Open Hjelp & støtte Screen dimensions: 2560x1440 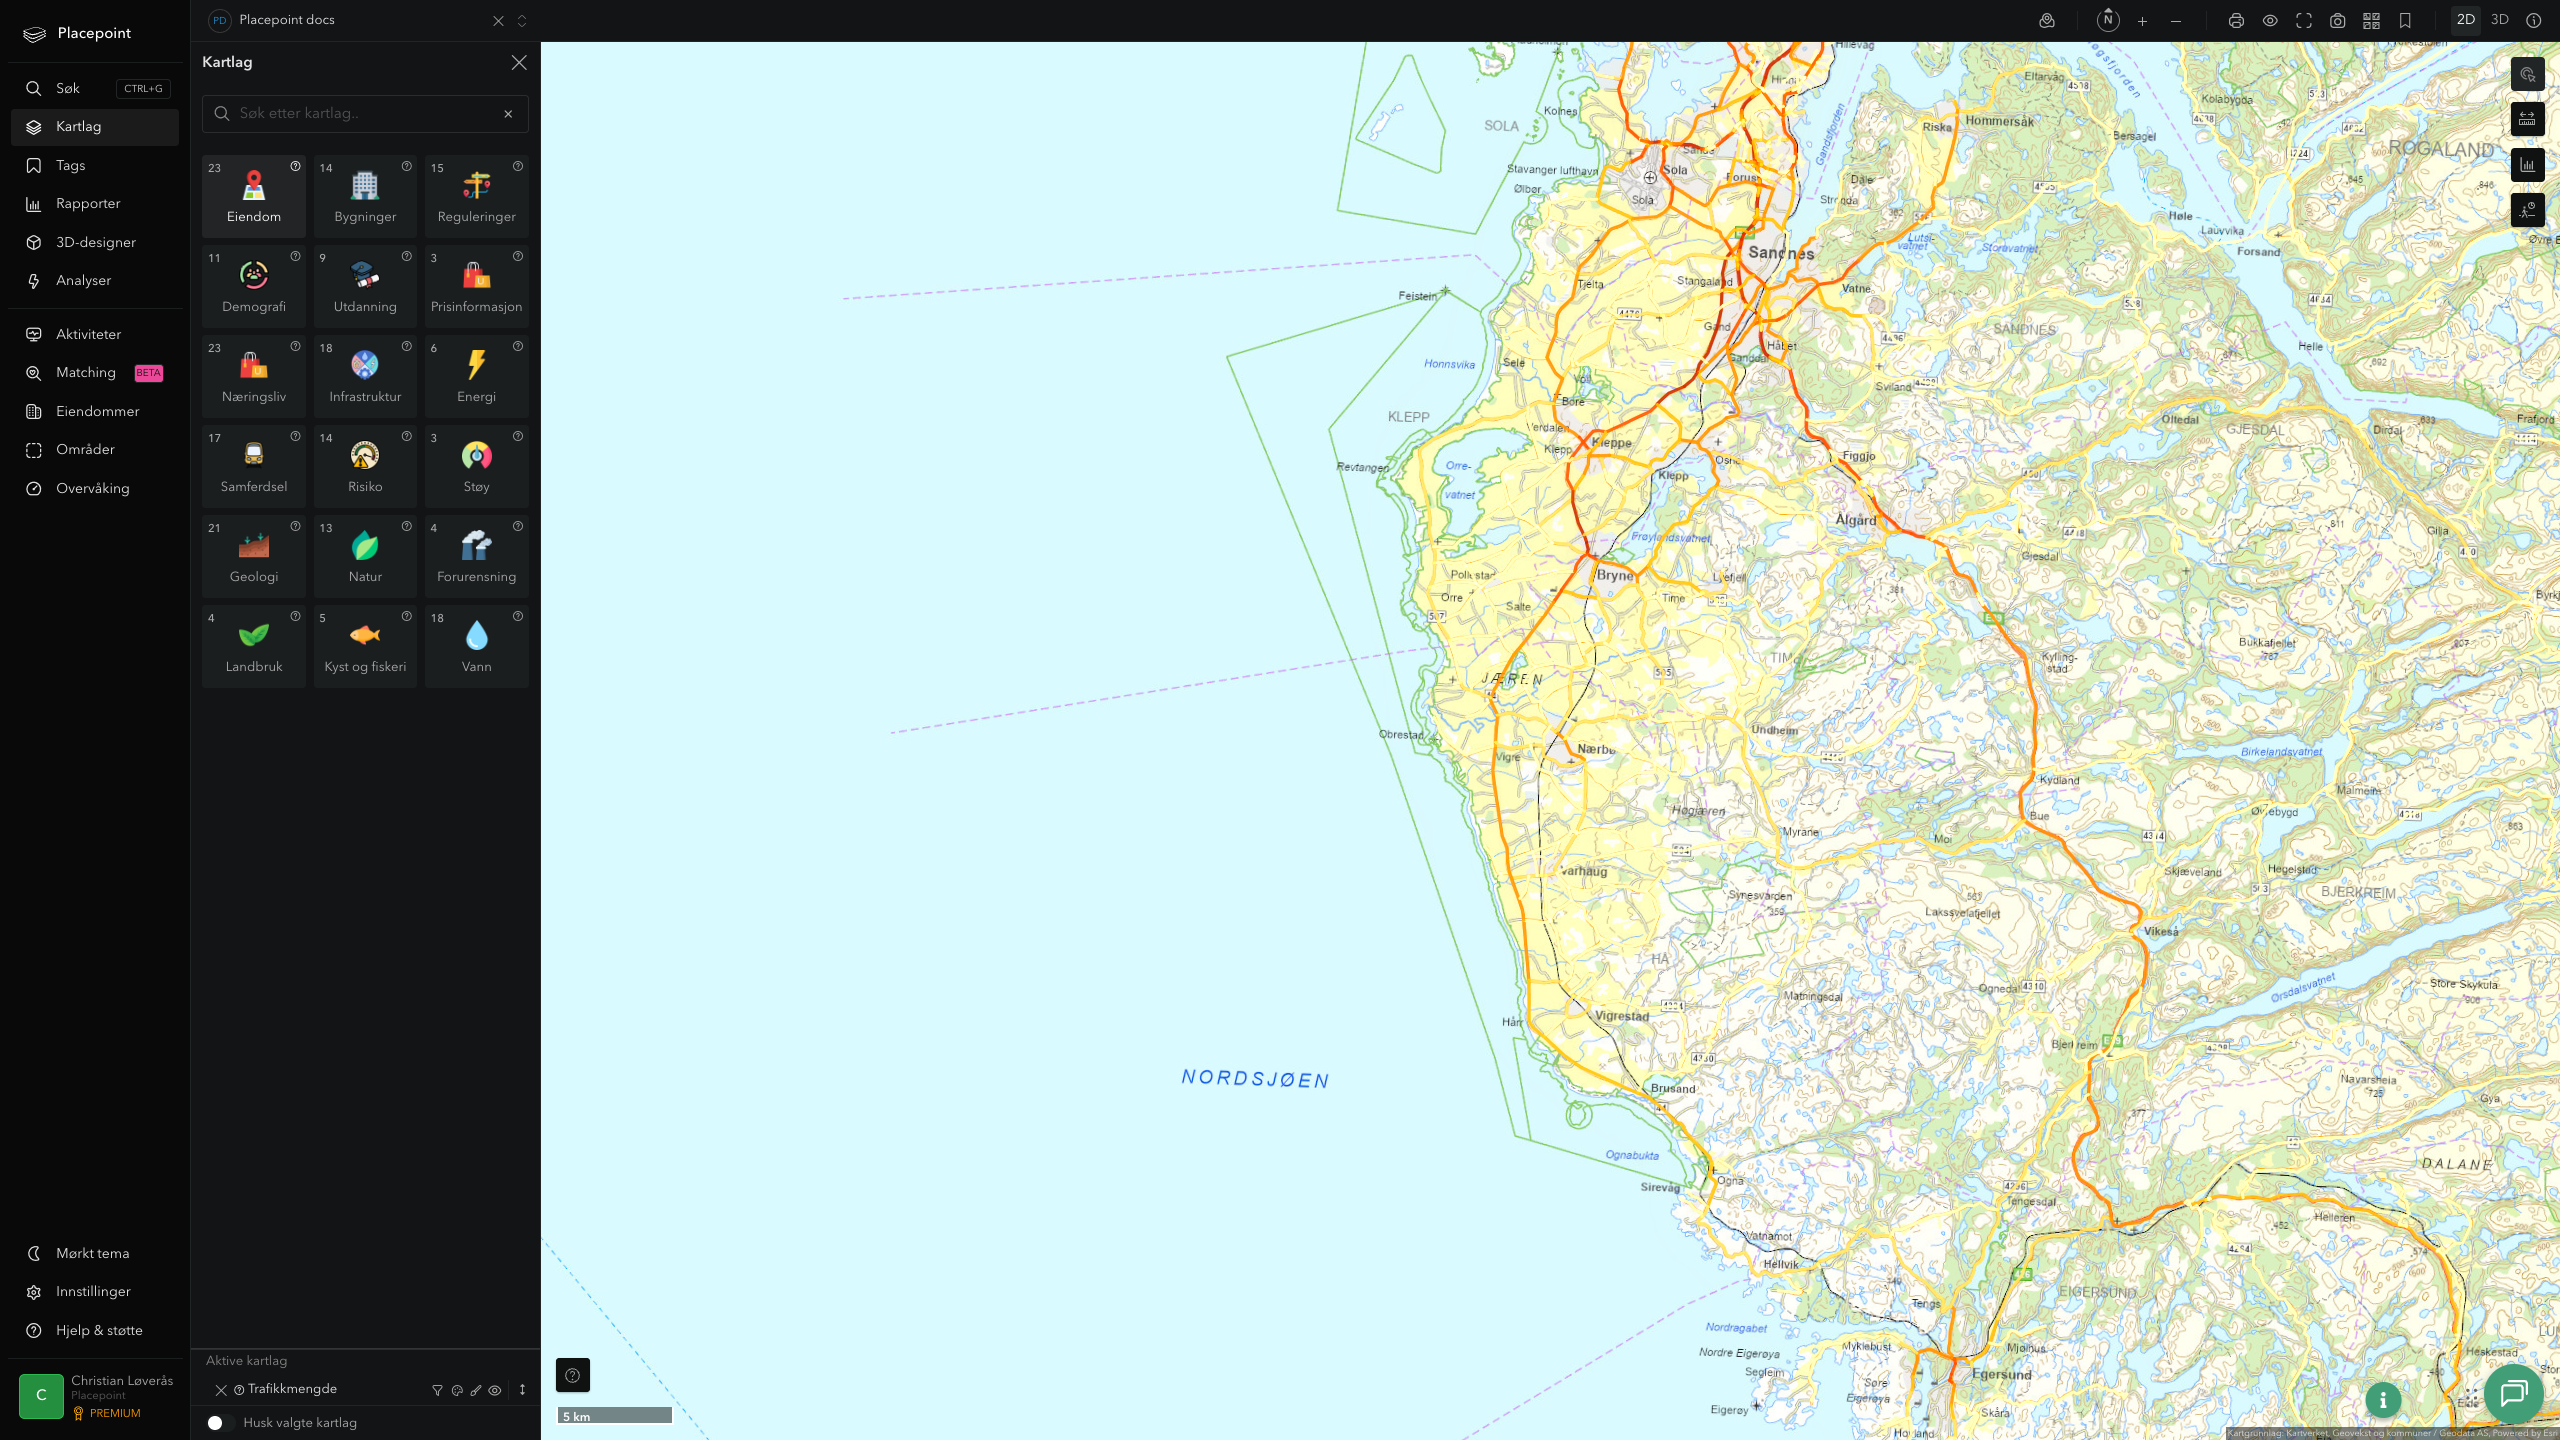tap(95, 1330)
